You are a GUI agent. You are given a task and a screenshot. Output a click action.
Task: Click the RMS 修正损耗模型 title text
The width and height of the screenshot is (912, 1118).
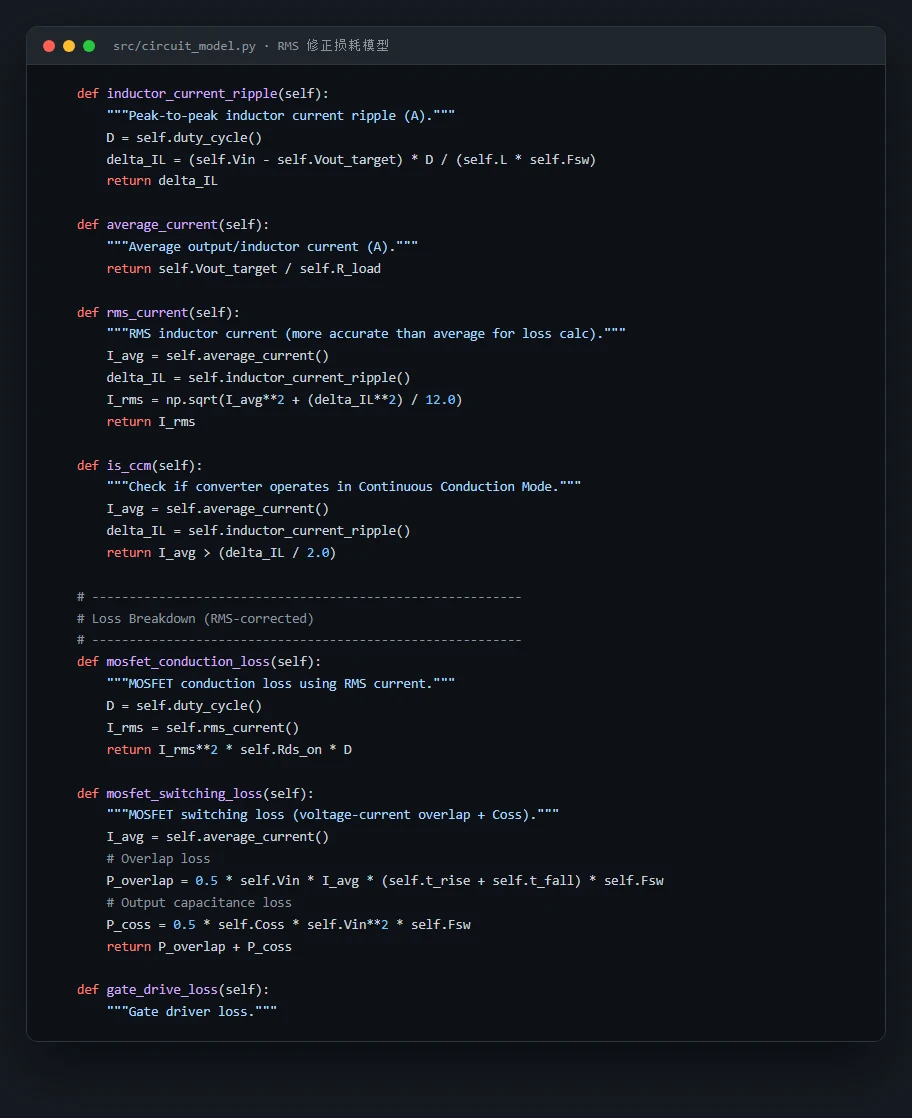click(x=333, y=46)
